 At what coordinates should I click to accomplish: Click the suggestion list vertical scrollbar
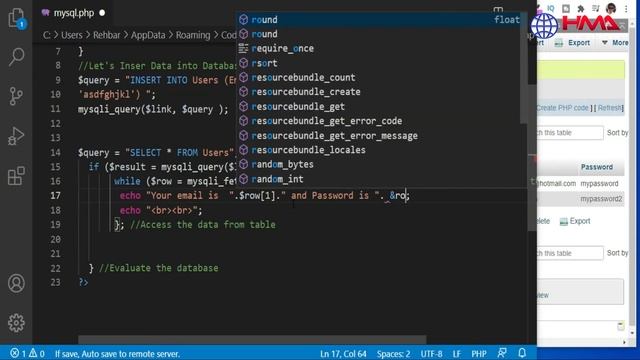[x=524, y=67]
